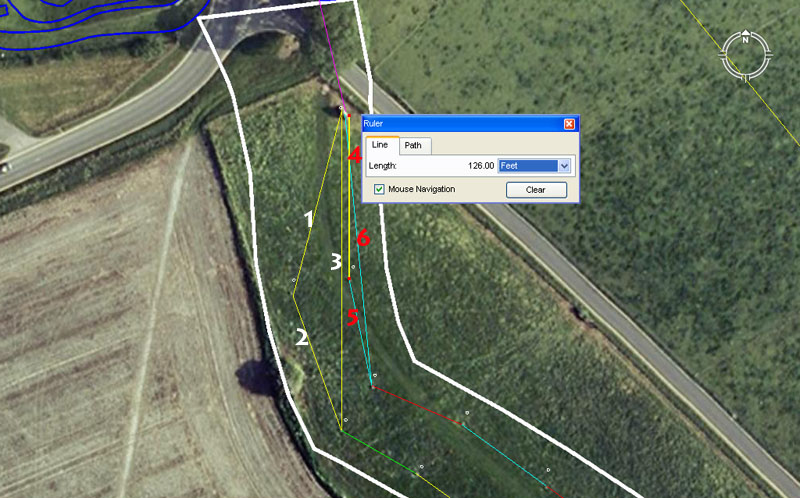This screenshot has width=800, height=498.
Task: Close the Ruler dialog
Action: 569,124
